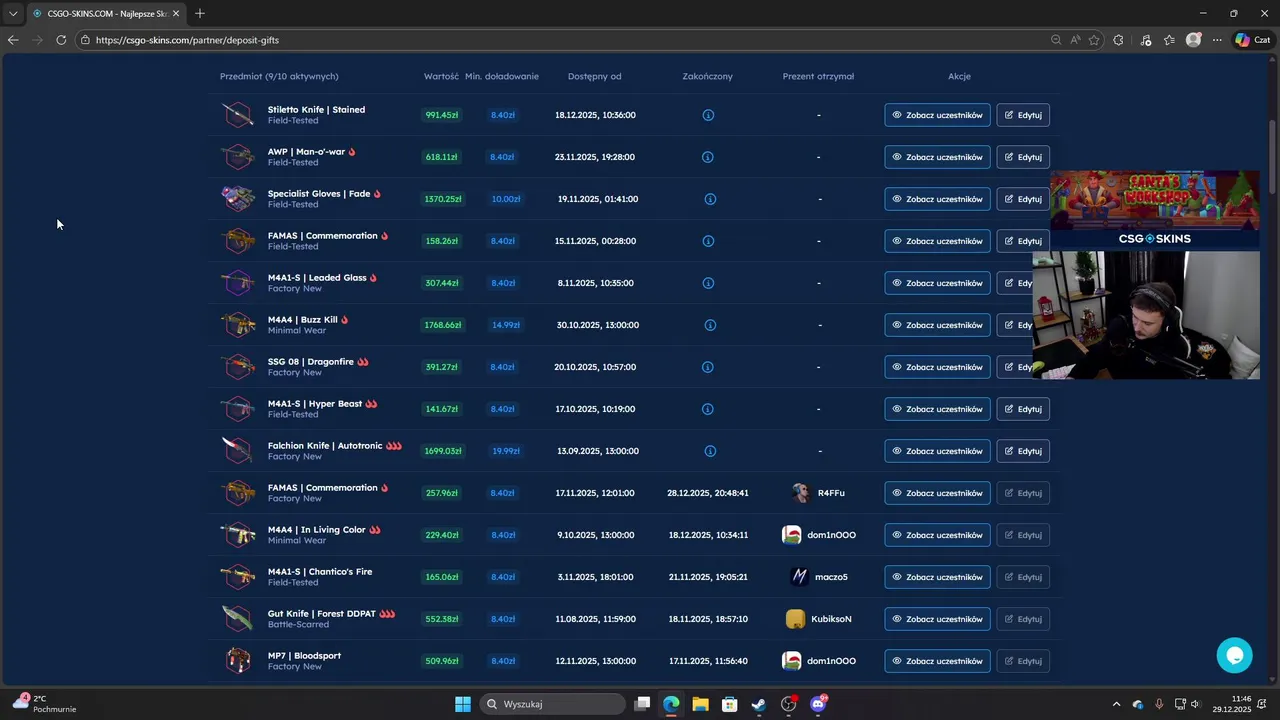Click Edytuj for AWP Man-o'-war
Image resolution: width=1280 pixels, height=720 pixels.
[x=1023, y=157]
